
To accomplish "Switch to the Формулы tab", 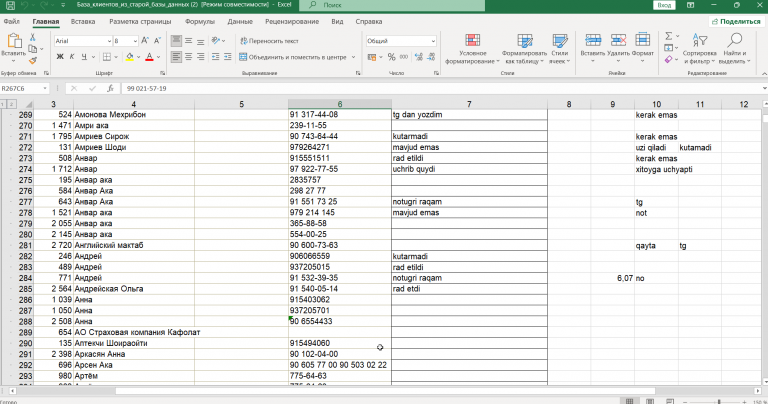I will [x=200, y=22].
